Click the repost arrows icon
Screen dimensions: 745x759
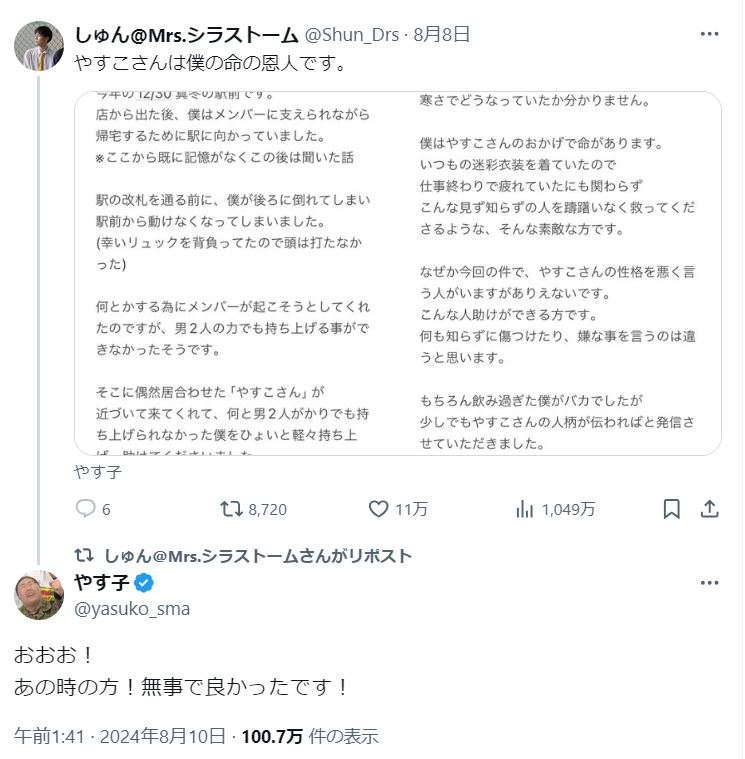click(232, 509)
